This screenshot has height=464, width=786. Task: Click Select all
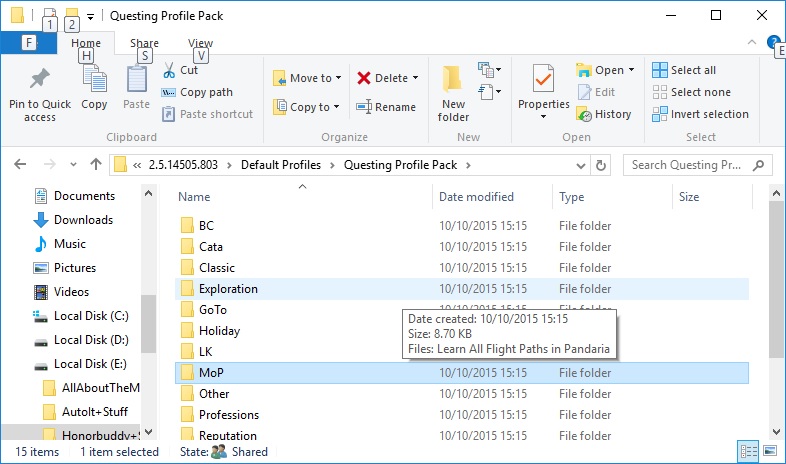coord(684,70)
